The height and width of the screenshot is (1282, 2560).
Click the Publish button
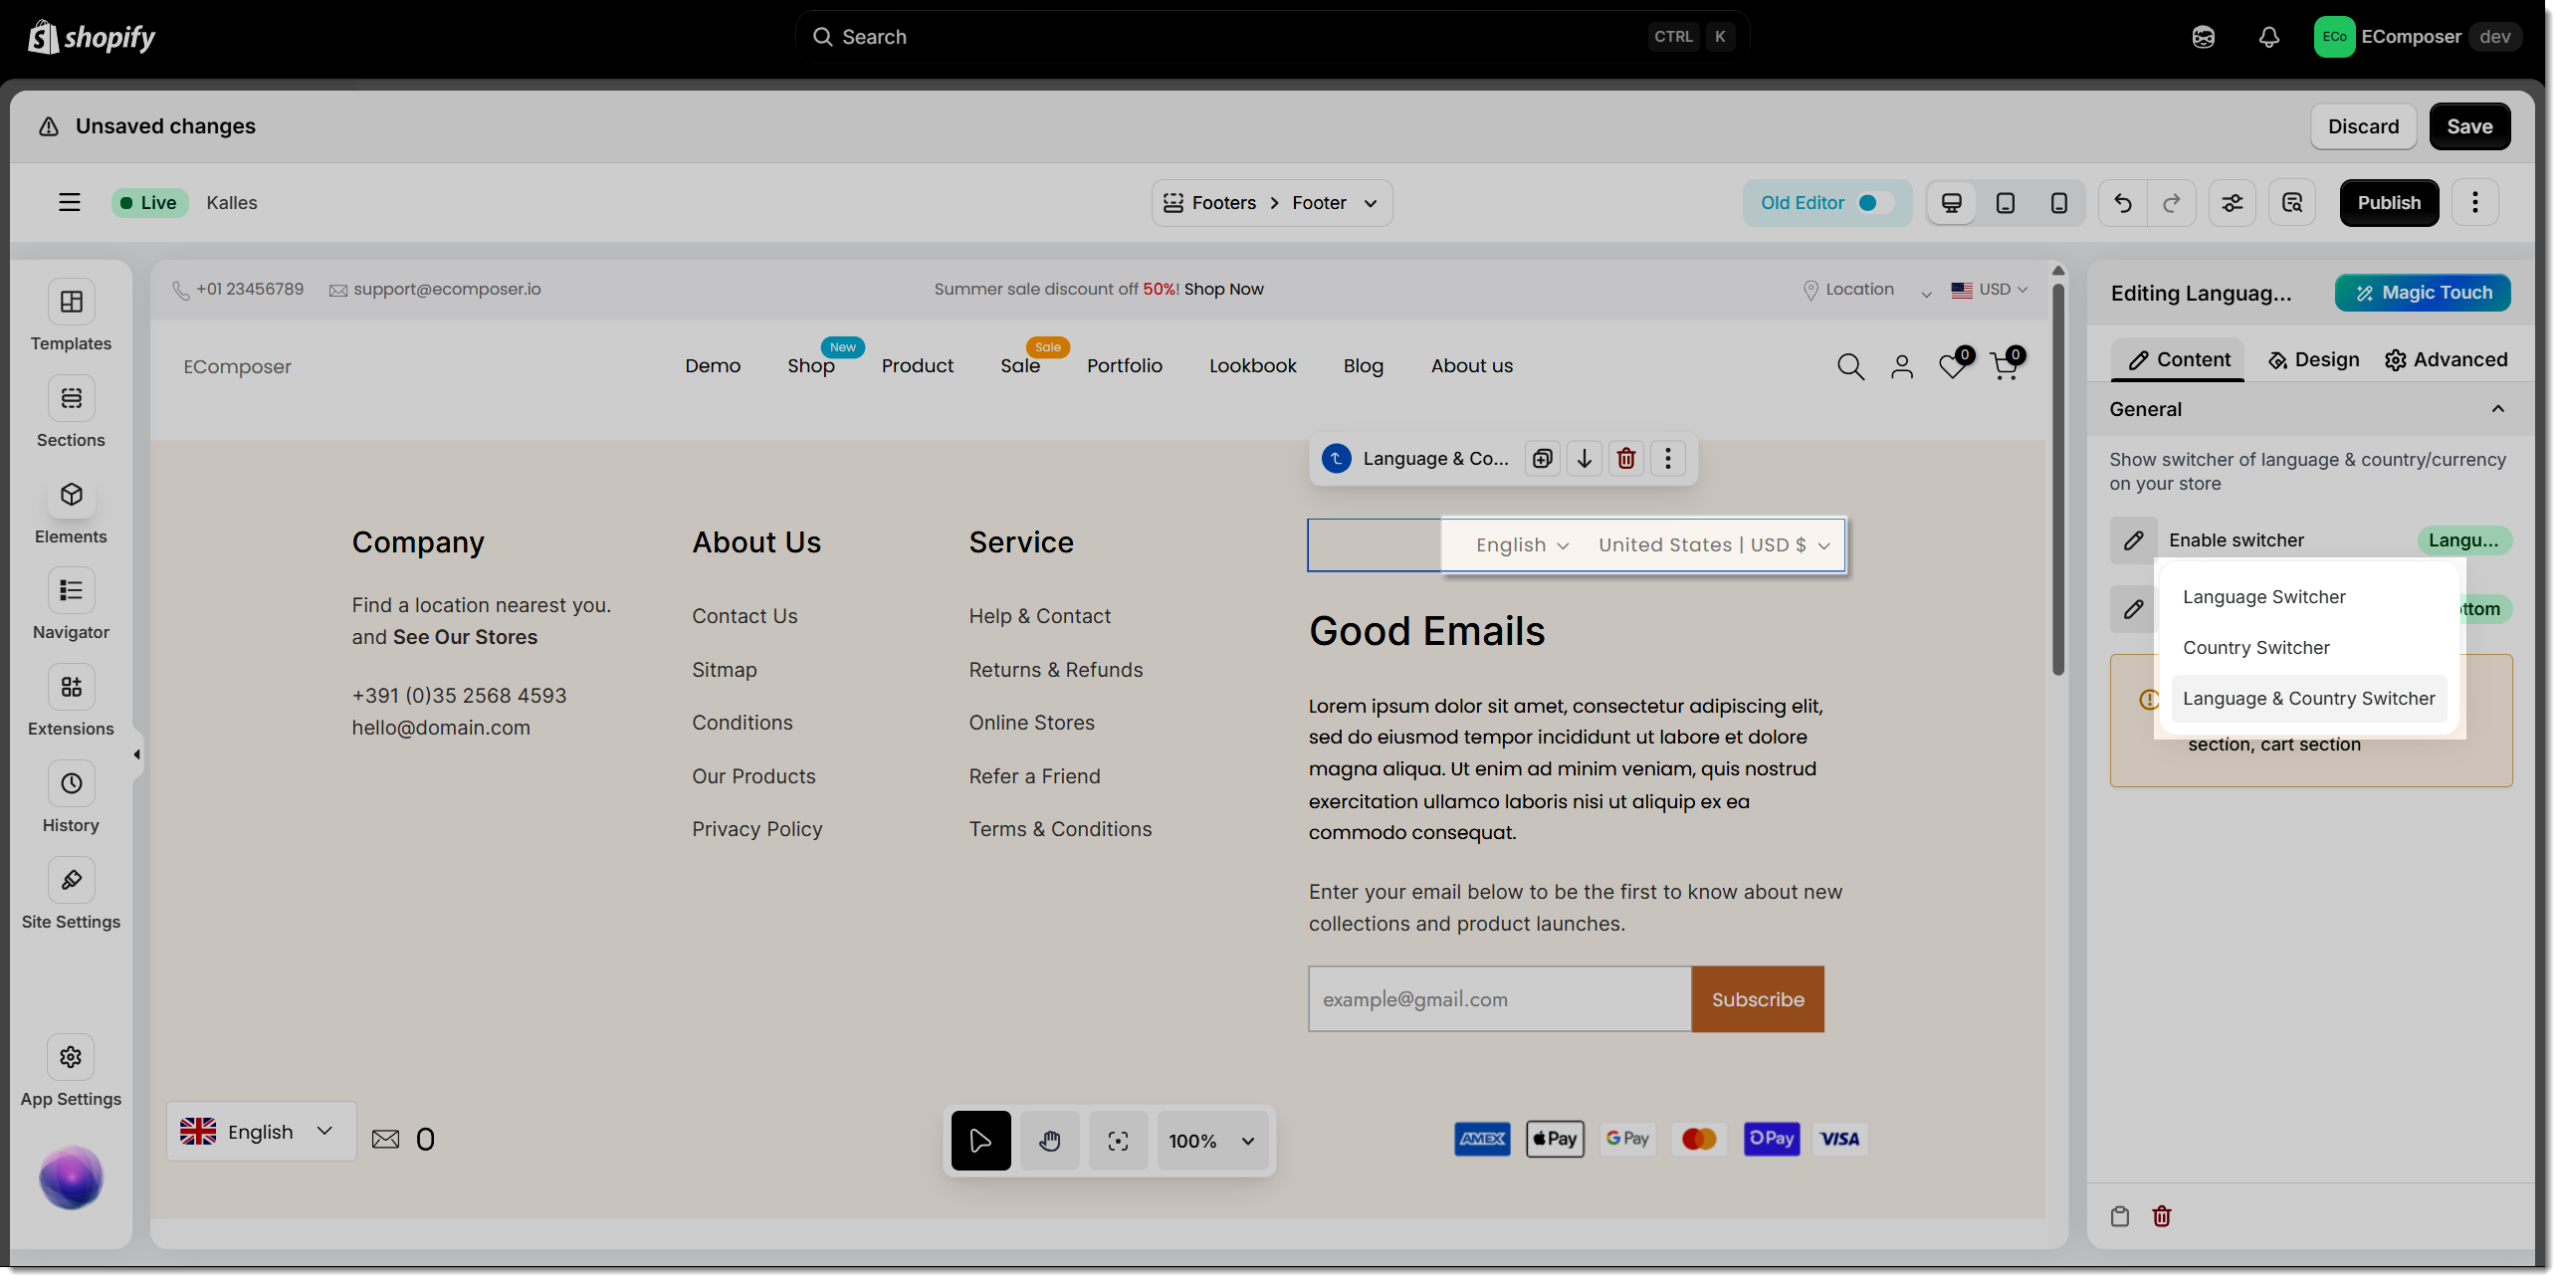(2388, 203)
